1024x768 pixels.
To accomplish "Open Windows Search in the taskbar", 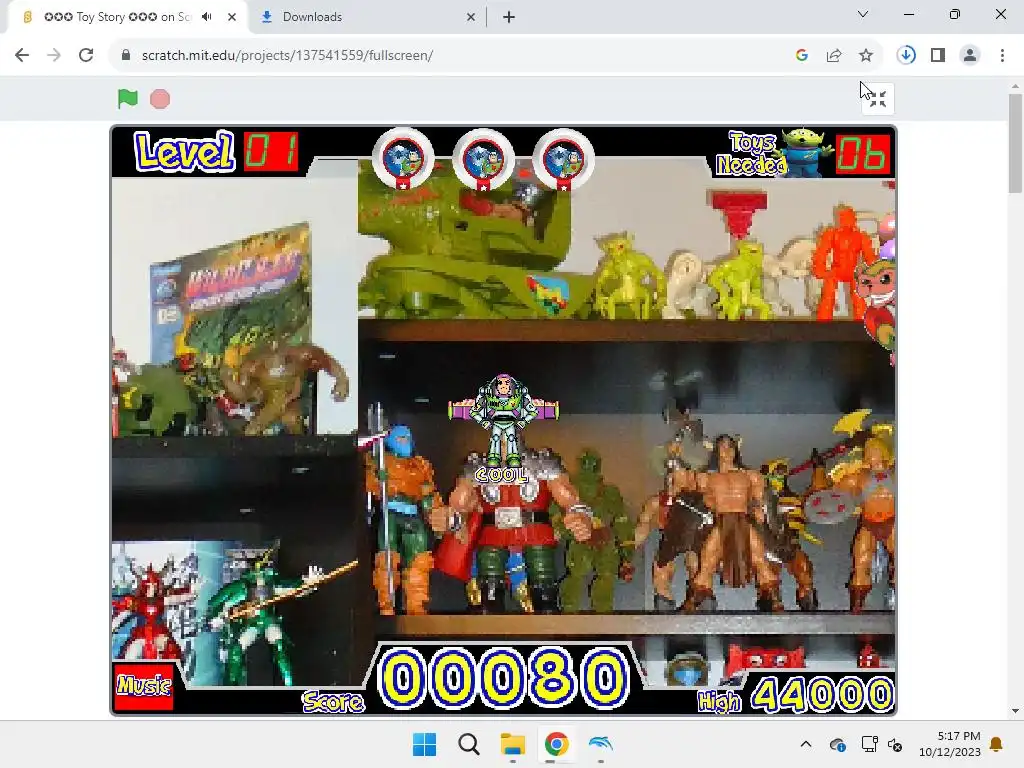I will coord(468,744).
